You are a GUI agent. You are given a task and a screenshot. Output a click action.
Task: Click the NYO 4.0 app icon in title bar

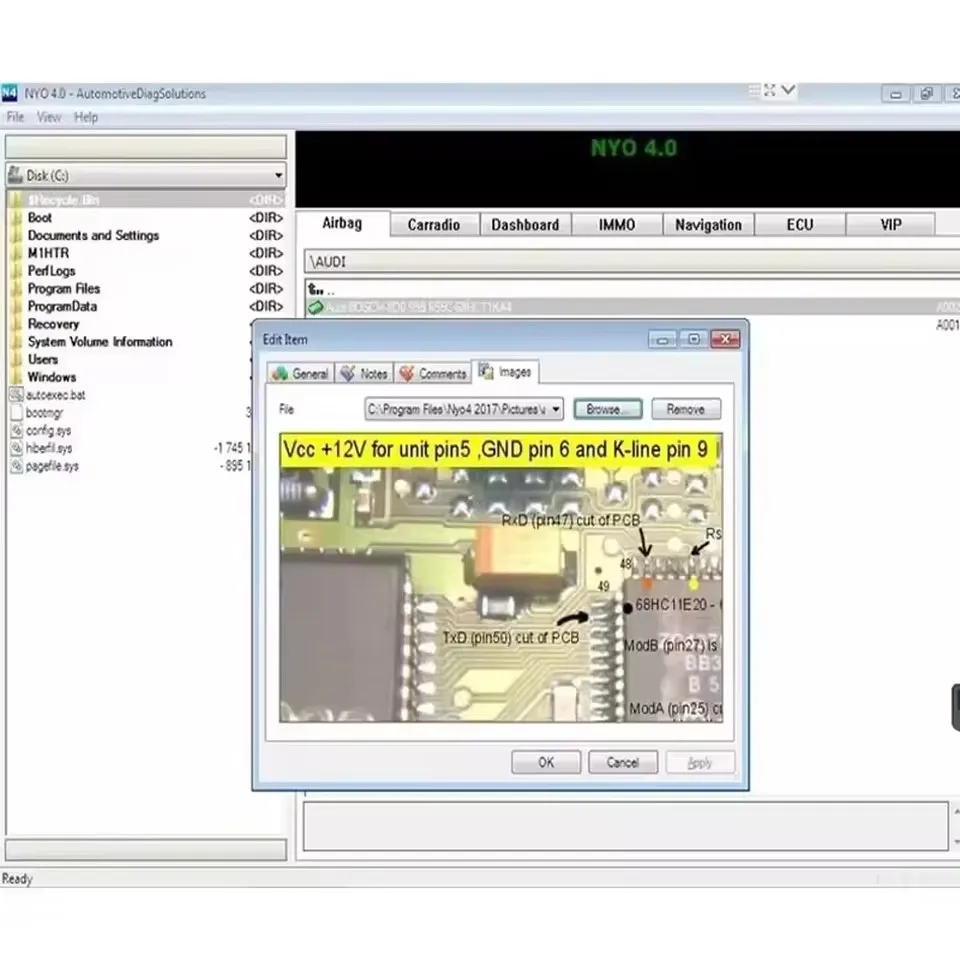tap(10, 93)
